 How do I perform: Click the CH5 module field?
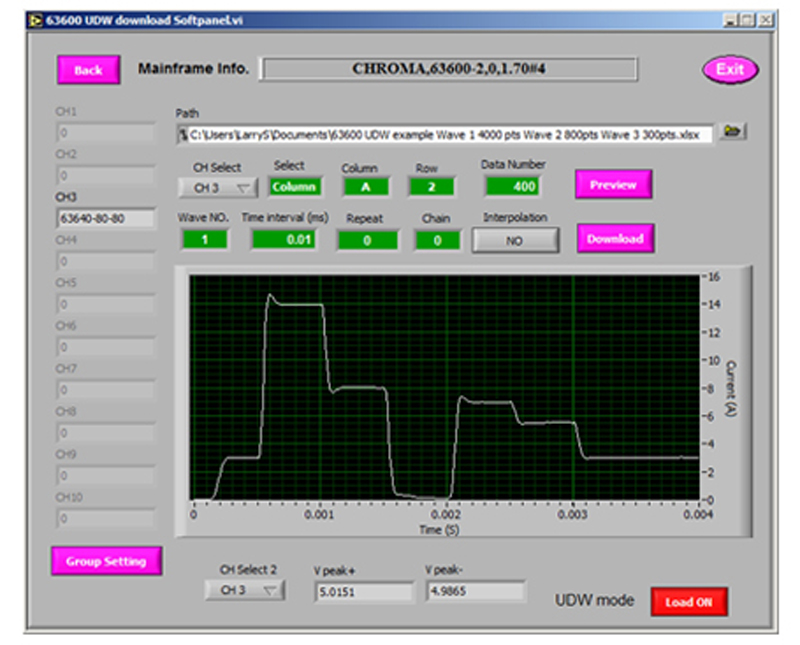105,304
